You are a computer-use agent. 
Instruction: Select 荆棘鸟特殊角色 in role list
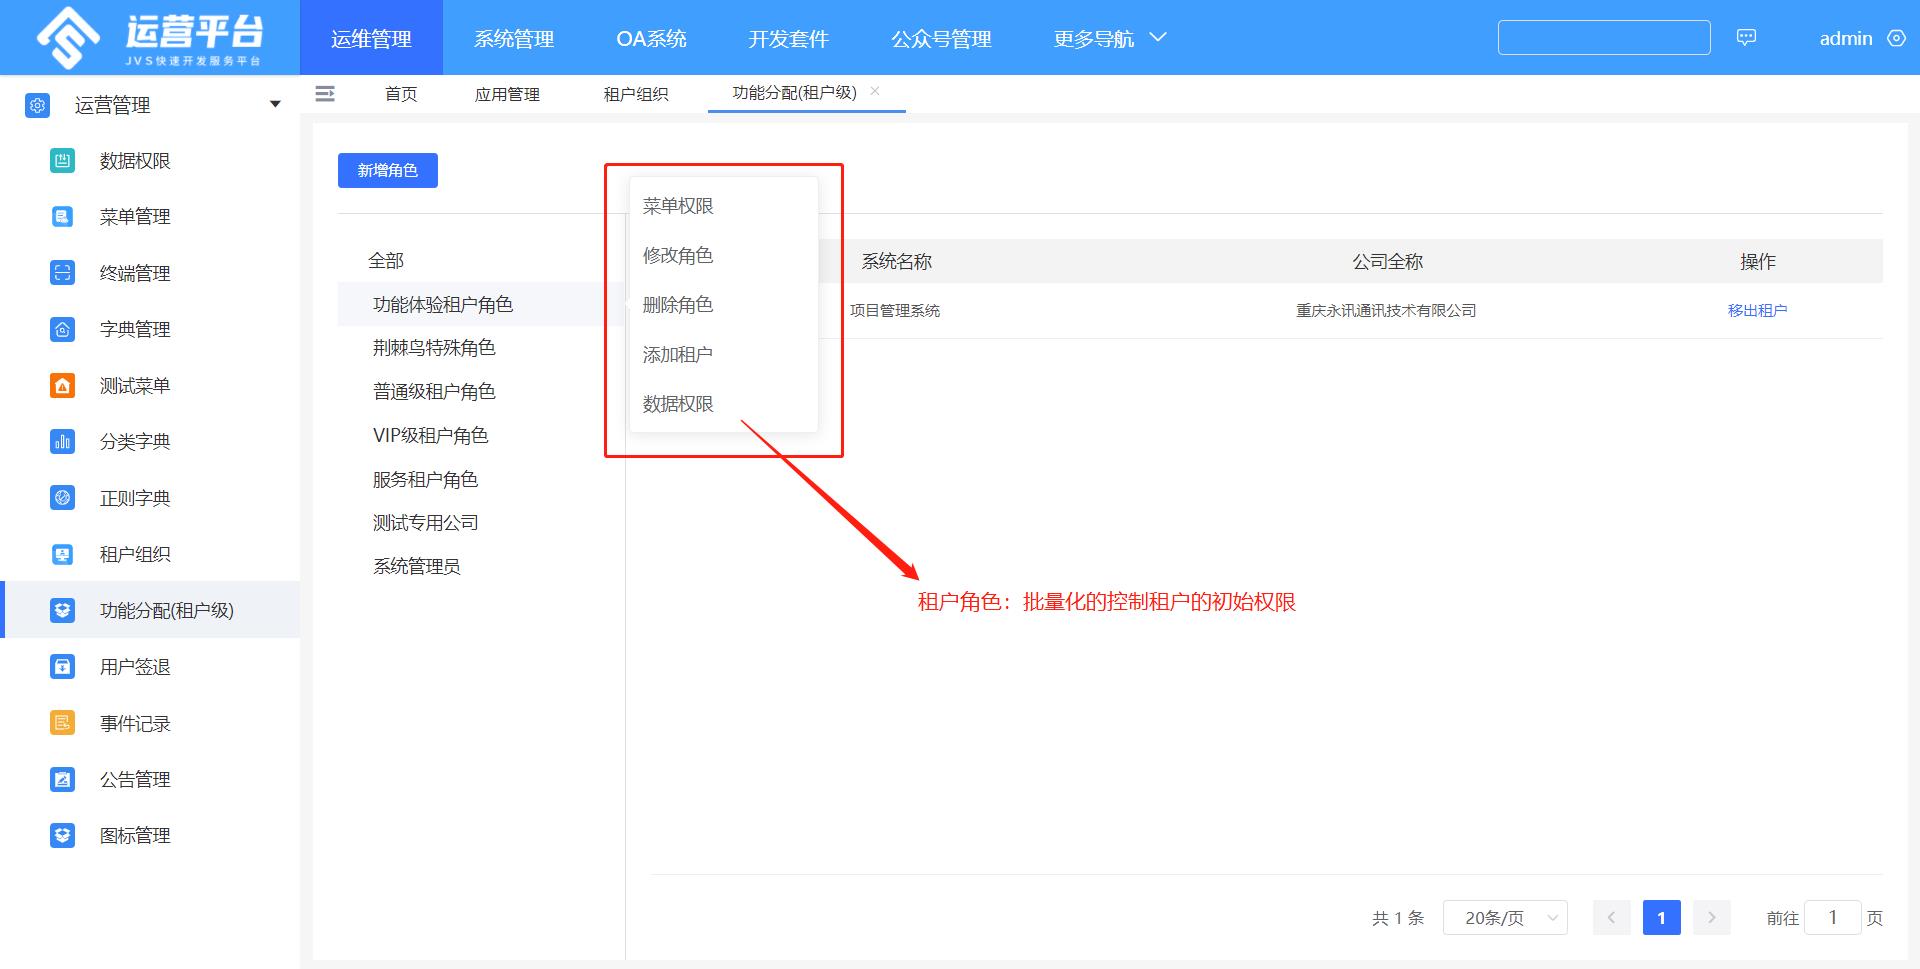click(x=434, y=348)
